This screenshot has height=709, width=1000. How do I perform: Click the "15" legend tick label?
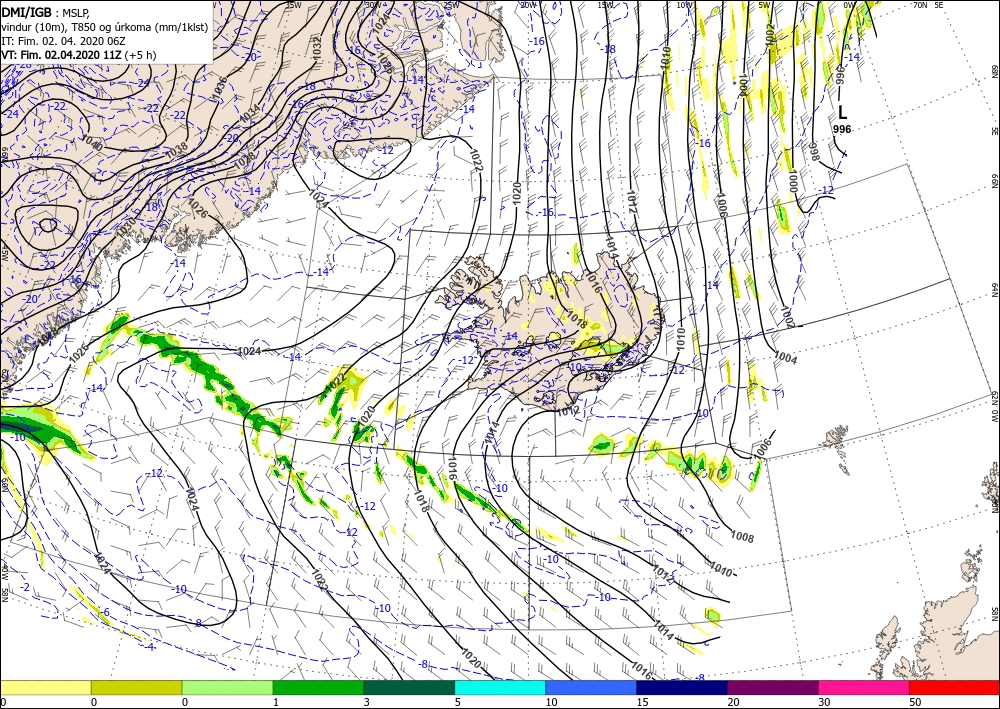point(642,702)
